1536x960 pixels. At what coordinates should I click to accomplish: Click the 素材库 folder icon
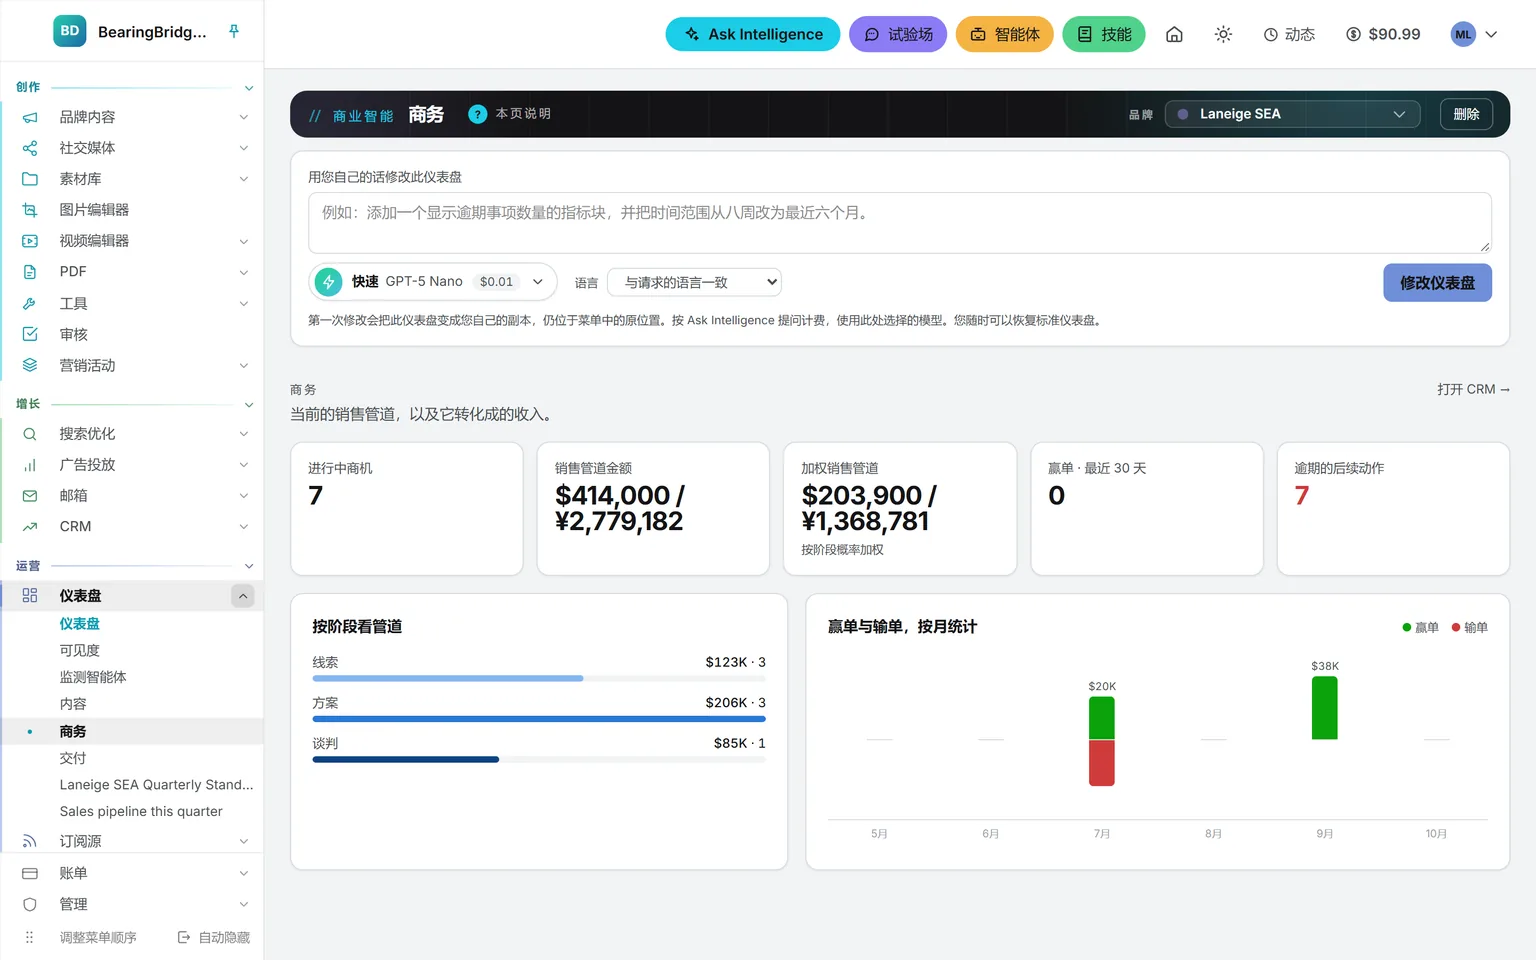[x=30, y=179]
